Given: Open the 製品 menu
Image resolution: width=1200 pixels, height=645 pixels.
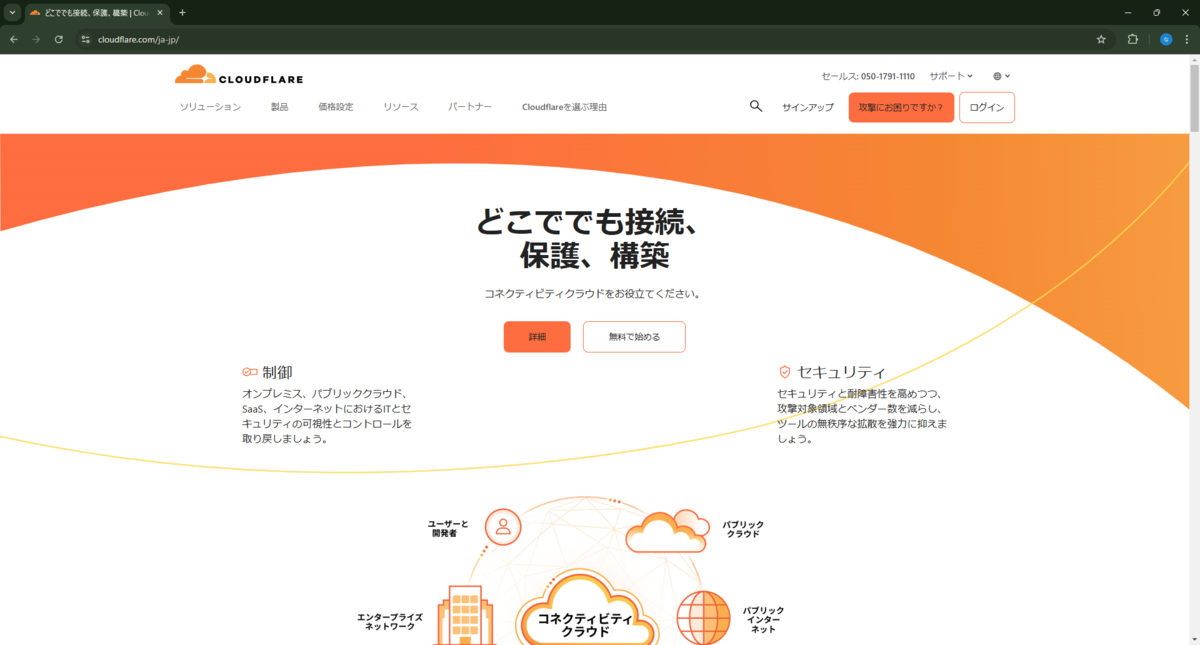Looking at the screenshot, I should pos(279,107).
